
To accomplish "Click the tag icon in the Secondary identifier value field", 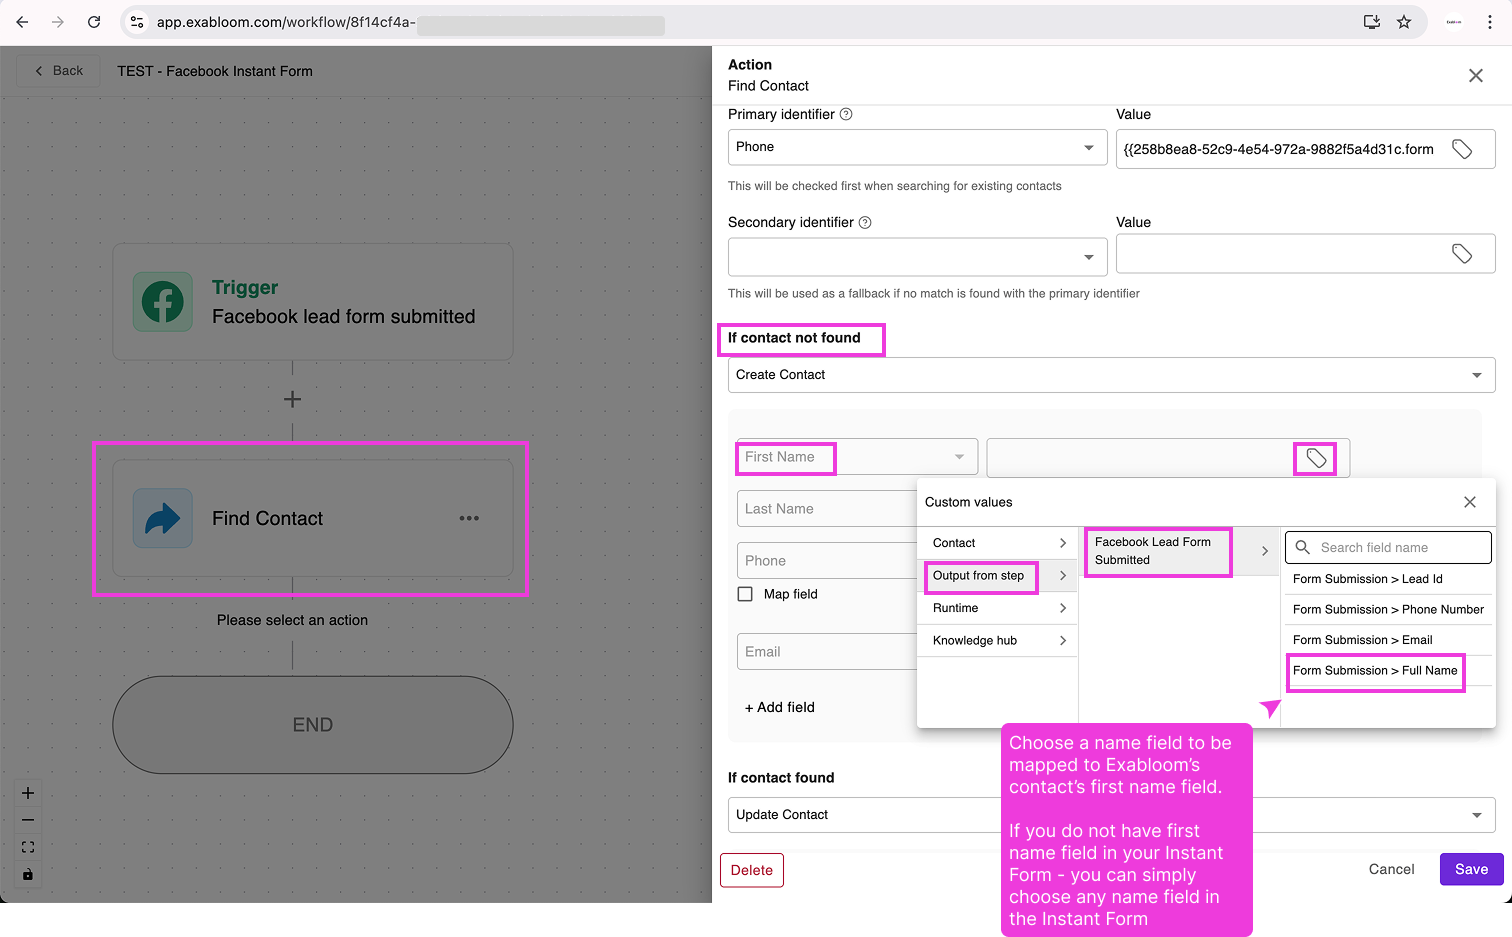I will pos(1462,253).
